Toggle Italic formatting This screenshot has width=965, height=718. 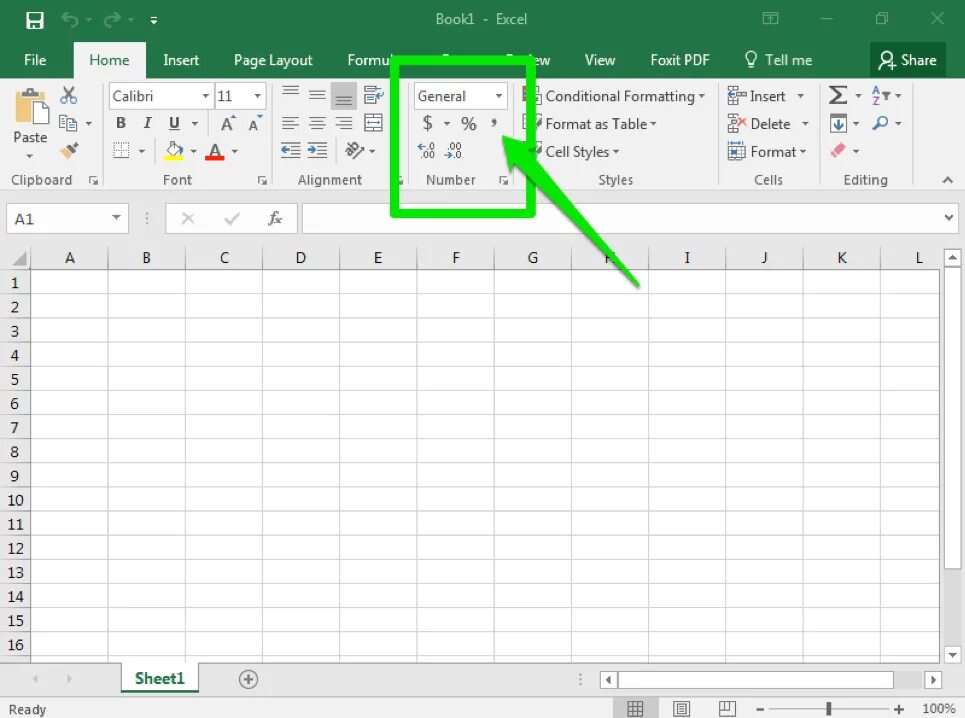click(147, 123)
